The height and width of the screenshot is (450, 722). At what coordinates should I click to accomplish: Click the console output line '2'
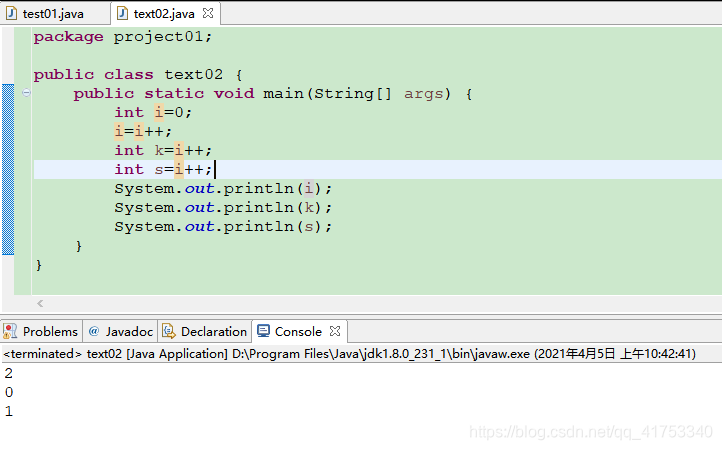pyautogui.click(x=9, y=373)
